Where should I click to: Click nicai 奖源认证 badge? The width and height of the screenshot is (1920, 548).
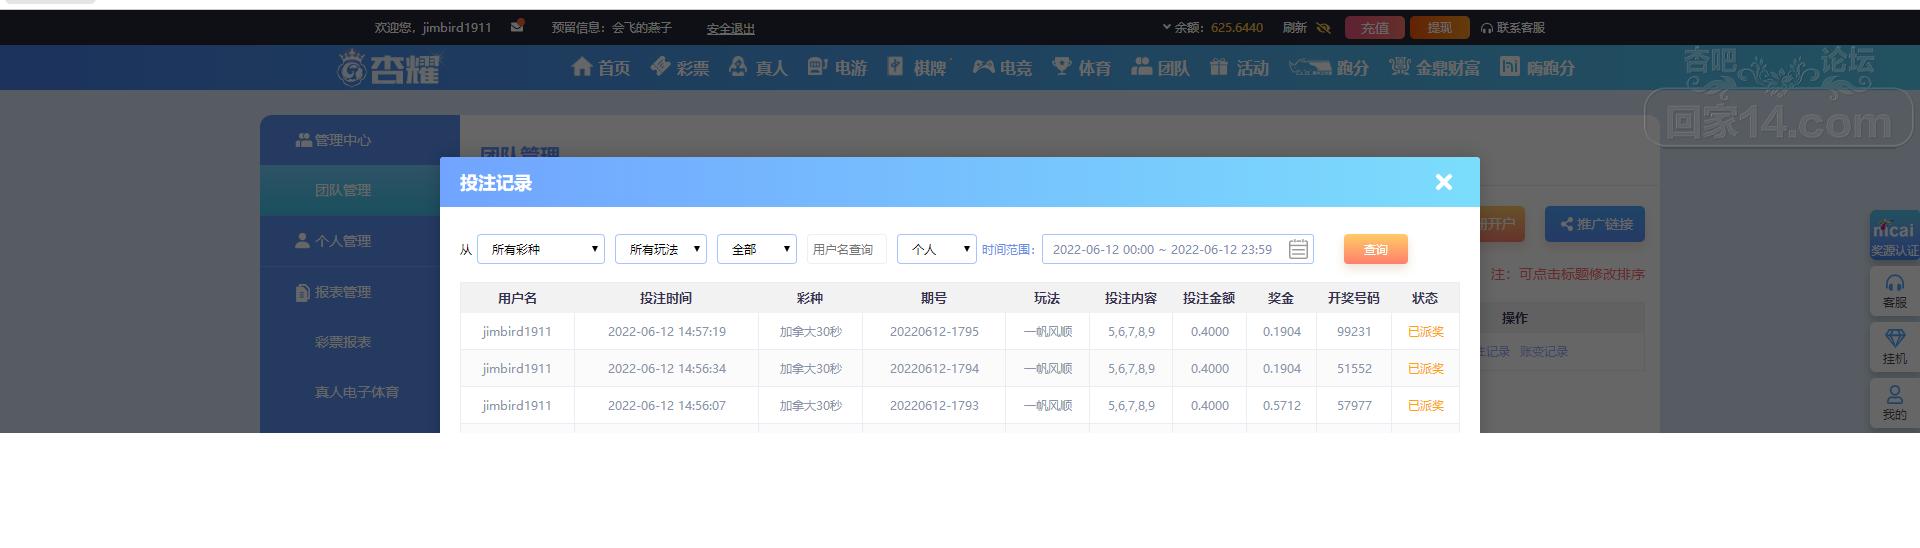1894,237
